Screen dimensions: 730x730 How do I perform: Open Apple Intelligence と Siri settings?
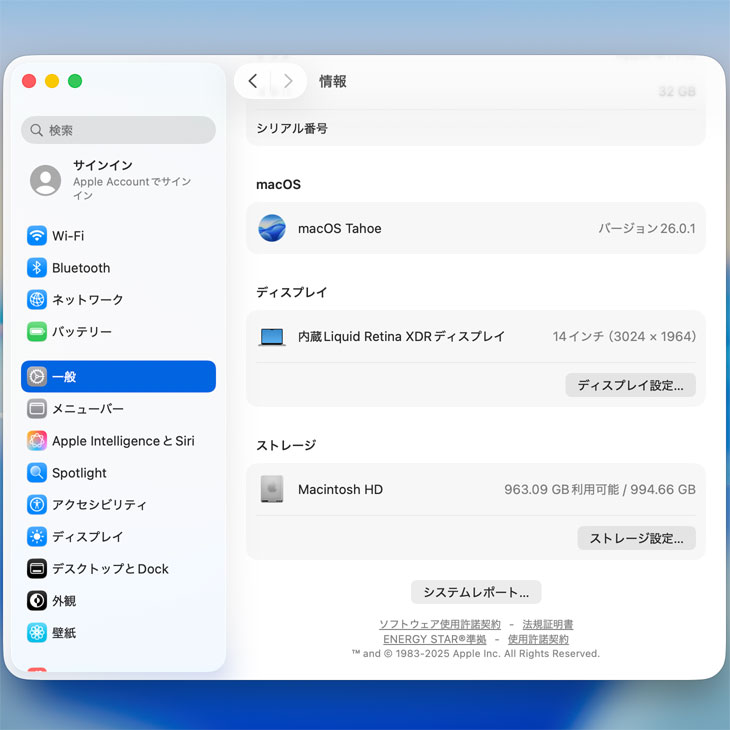click(122, 441)
